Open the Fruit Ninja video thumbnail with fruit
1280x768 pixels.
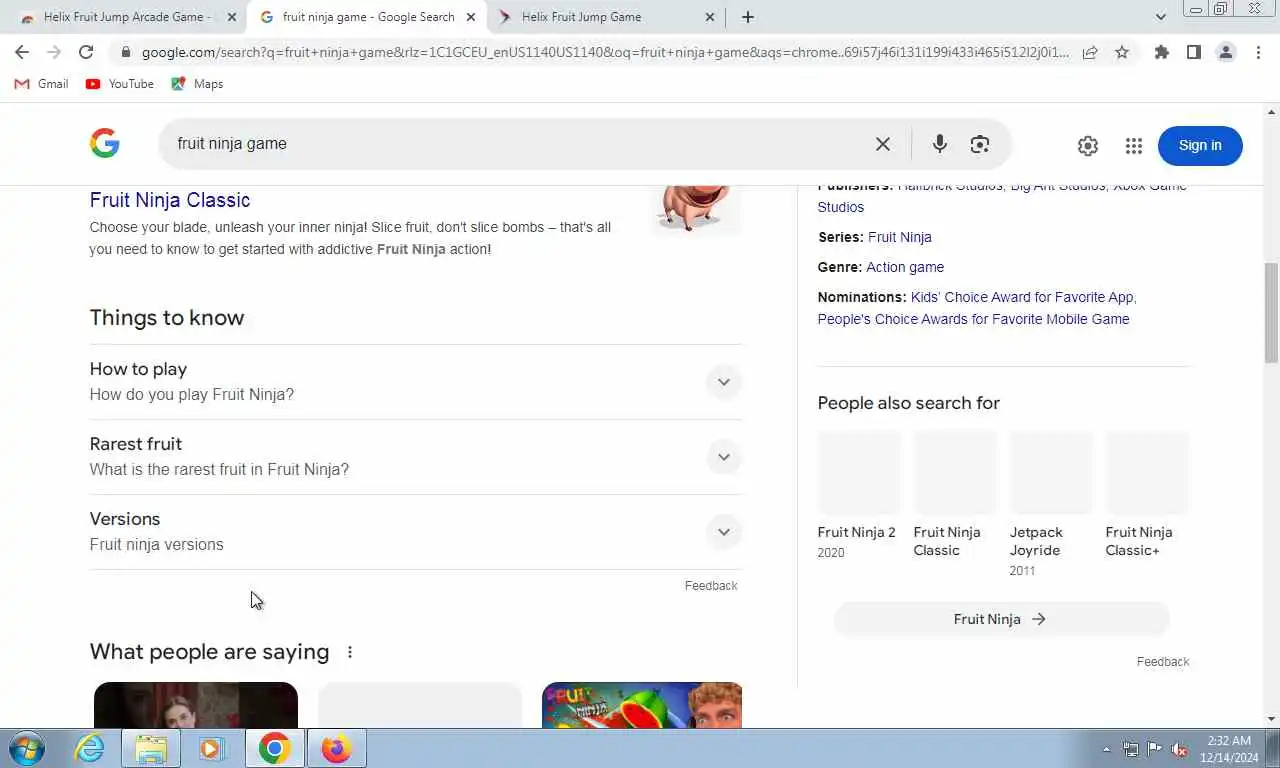(x=642, y=705)
